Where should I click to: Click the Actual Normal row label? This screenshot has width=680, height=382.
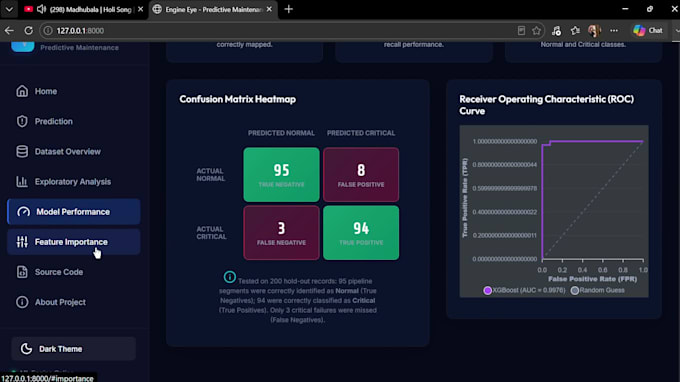click(x=210, y=175)
